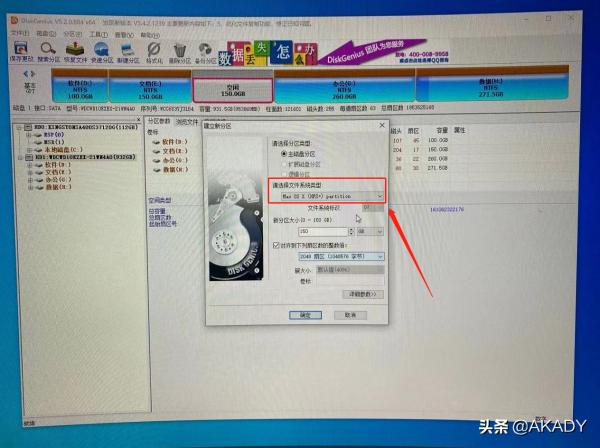Viewport: 600px width, 448px height.
Task: Open the Help (帮助) menu
Action: (150, 35)
